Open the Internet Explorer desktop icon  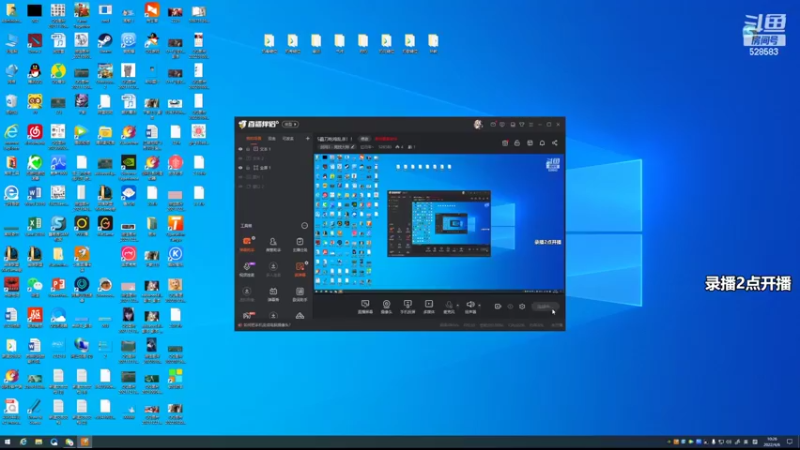[x=11, y=135]
